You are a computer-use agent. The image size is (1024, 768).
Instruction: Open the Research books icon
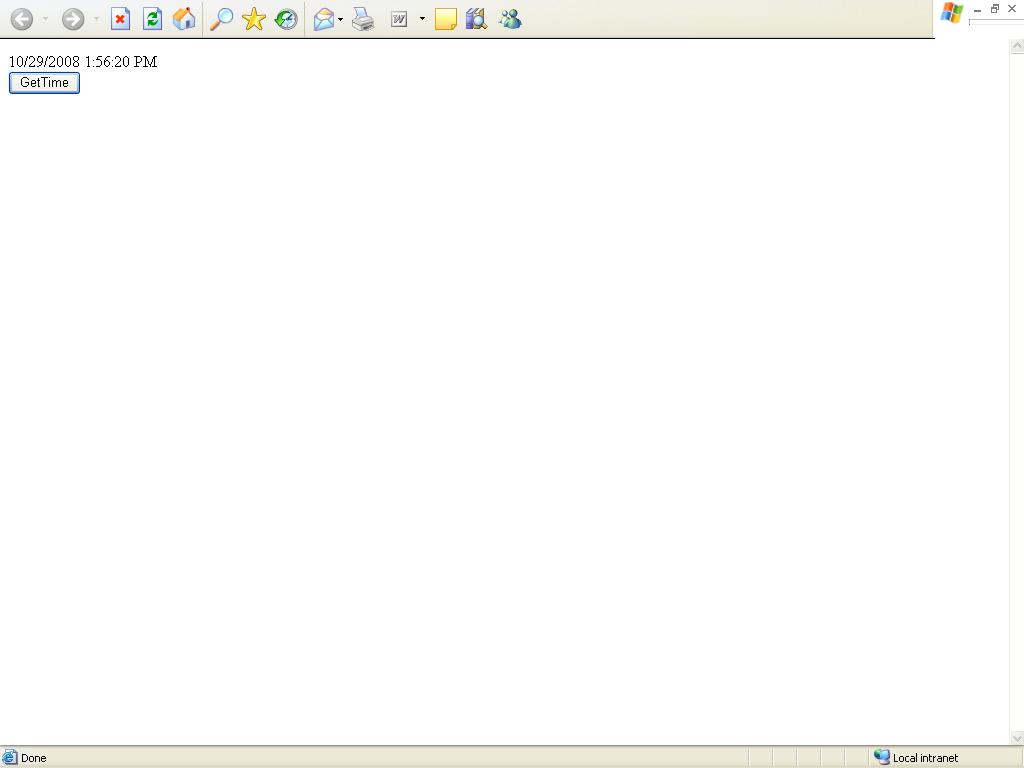click(477, 19)
